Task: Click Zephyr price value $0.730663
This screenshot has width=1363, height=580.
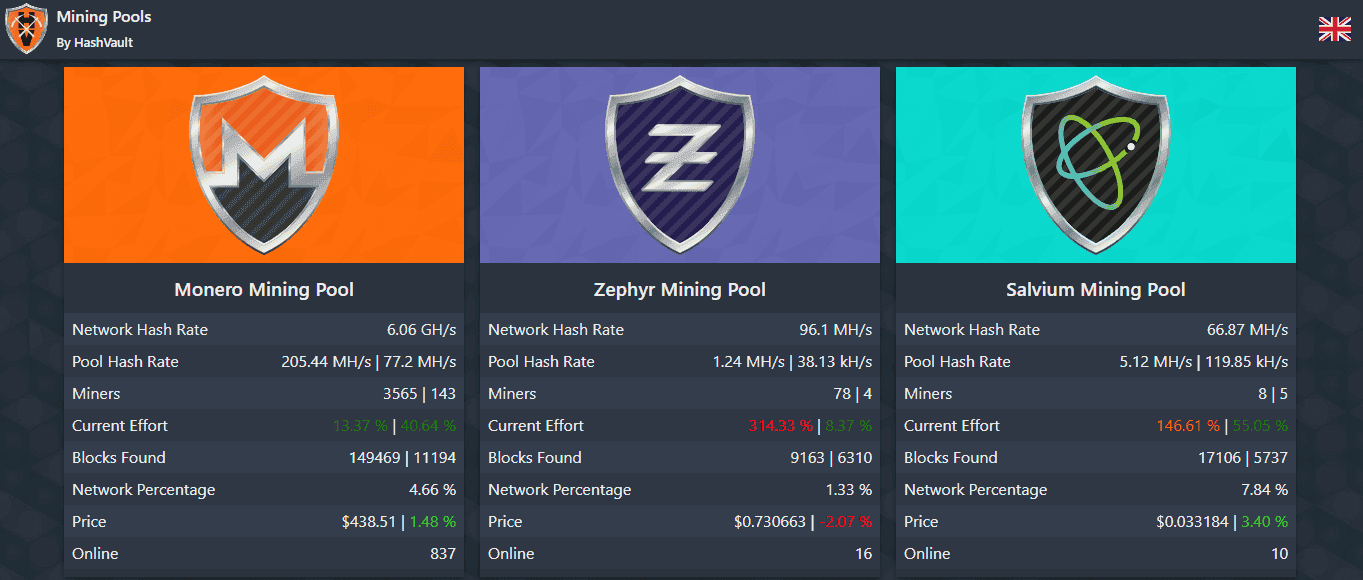Action: 769,522
